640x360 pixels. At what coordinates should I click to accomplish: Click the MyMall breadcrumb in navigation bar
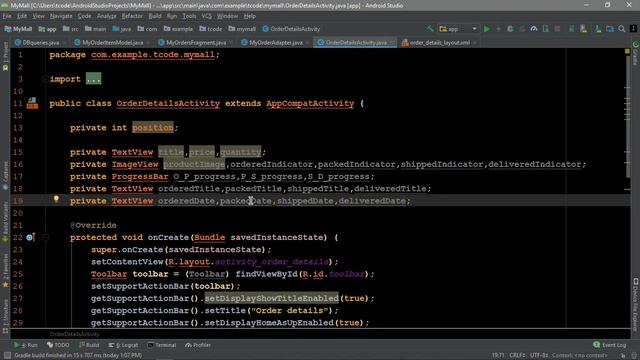(18, 29)
